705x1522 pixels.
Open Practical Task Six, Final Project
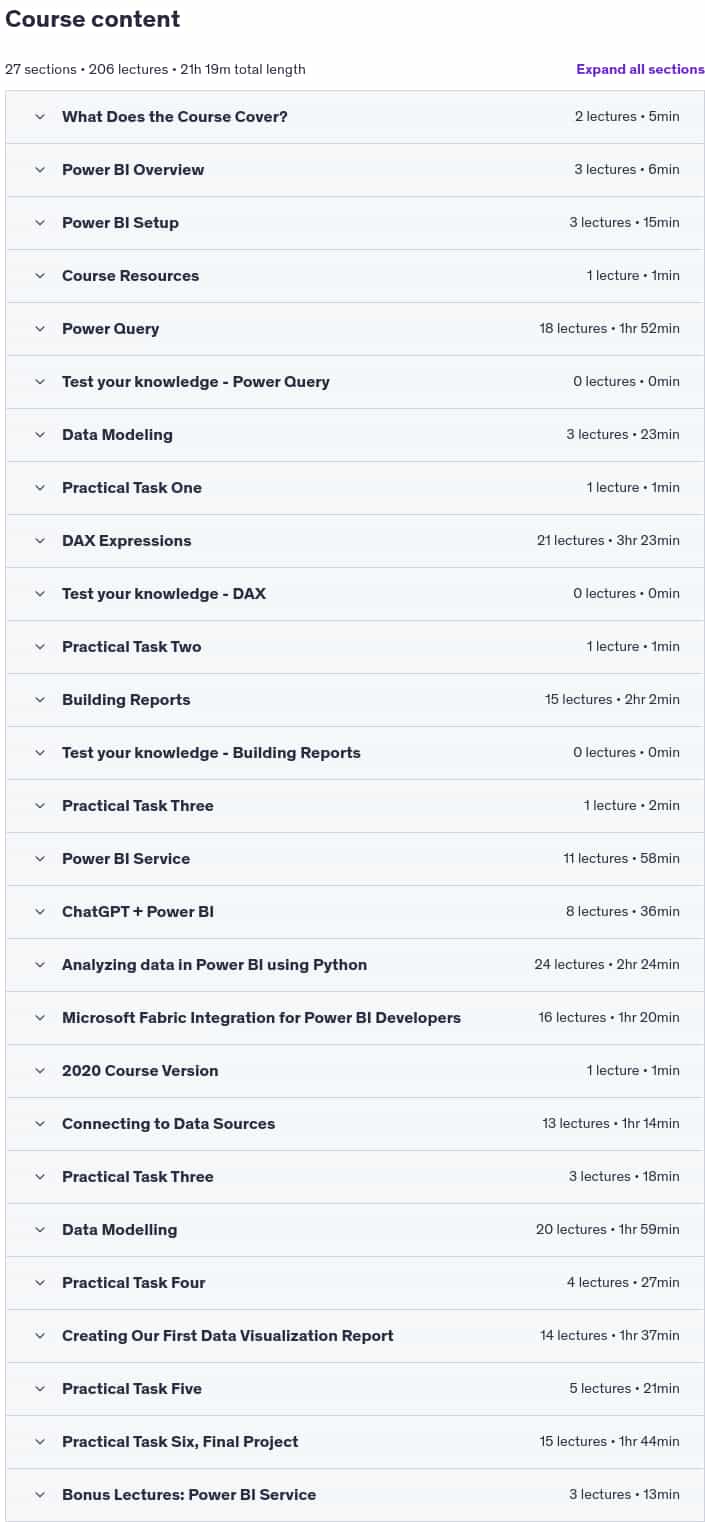click(355, 1442)
